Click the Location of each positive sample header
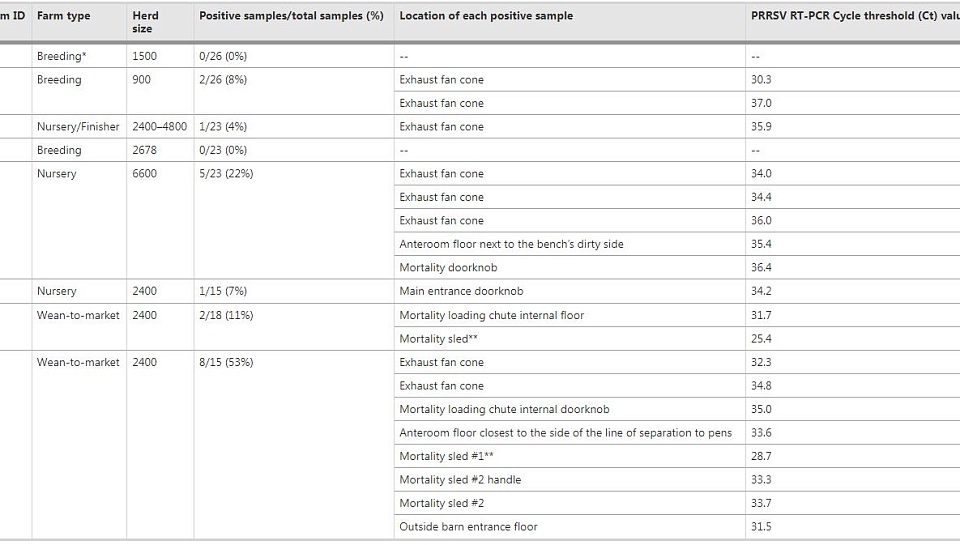This screenshot has width=960, height=545. (x=486, y=16)
